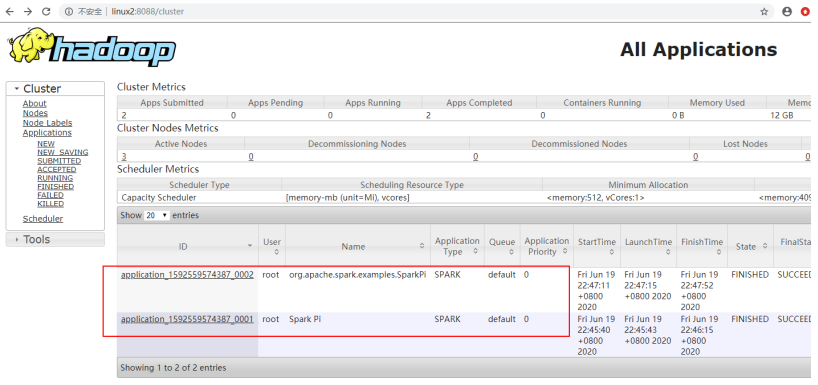Sort the table by LaunchTime column
The width and height of the screenshot is (818, 385).
pyautogui.click(x=648, y=246)
